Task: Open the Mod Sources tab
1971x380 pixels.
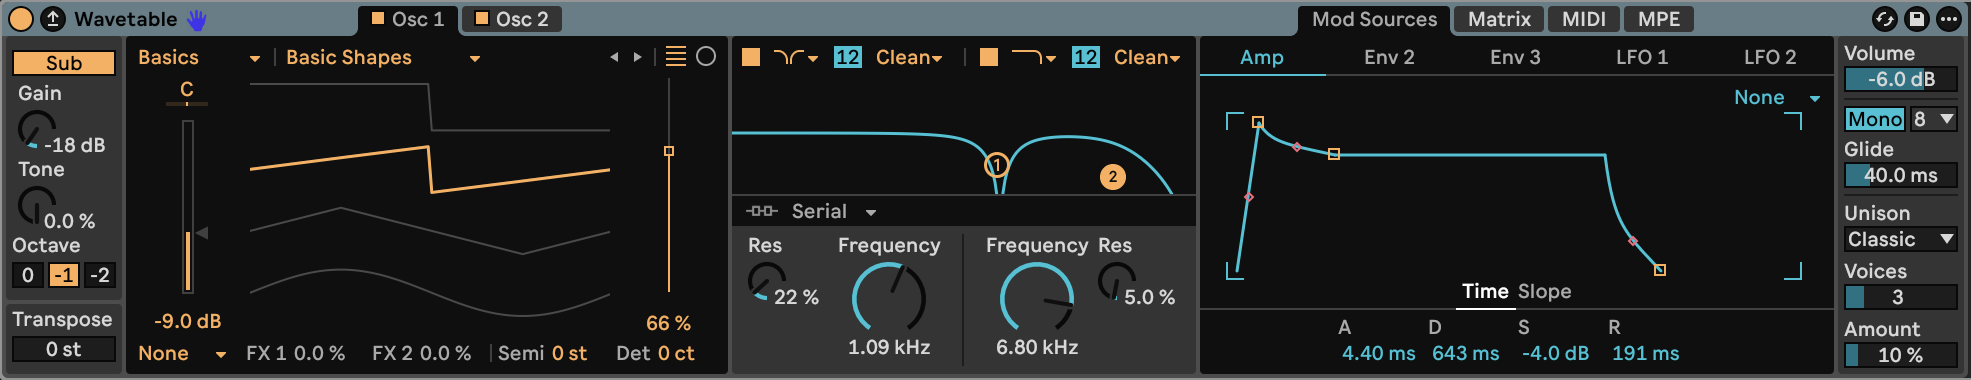Action: [x=1374, y=19]
